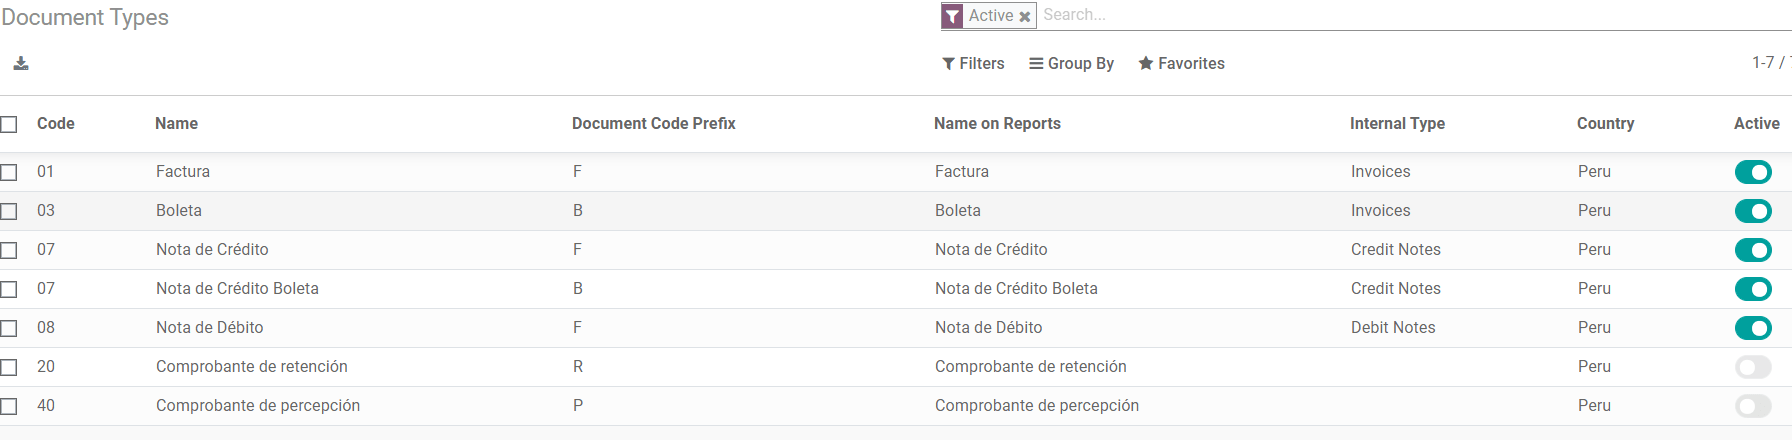This screenshot has height=440, width=1792.
Task: Click the download export icon
Action: (21, 64)
